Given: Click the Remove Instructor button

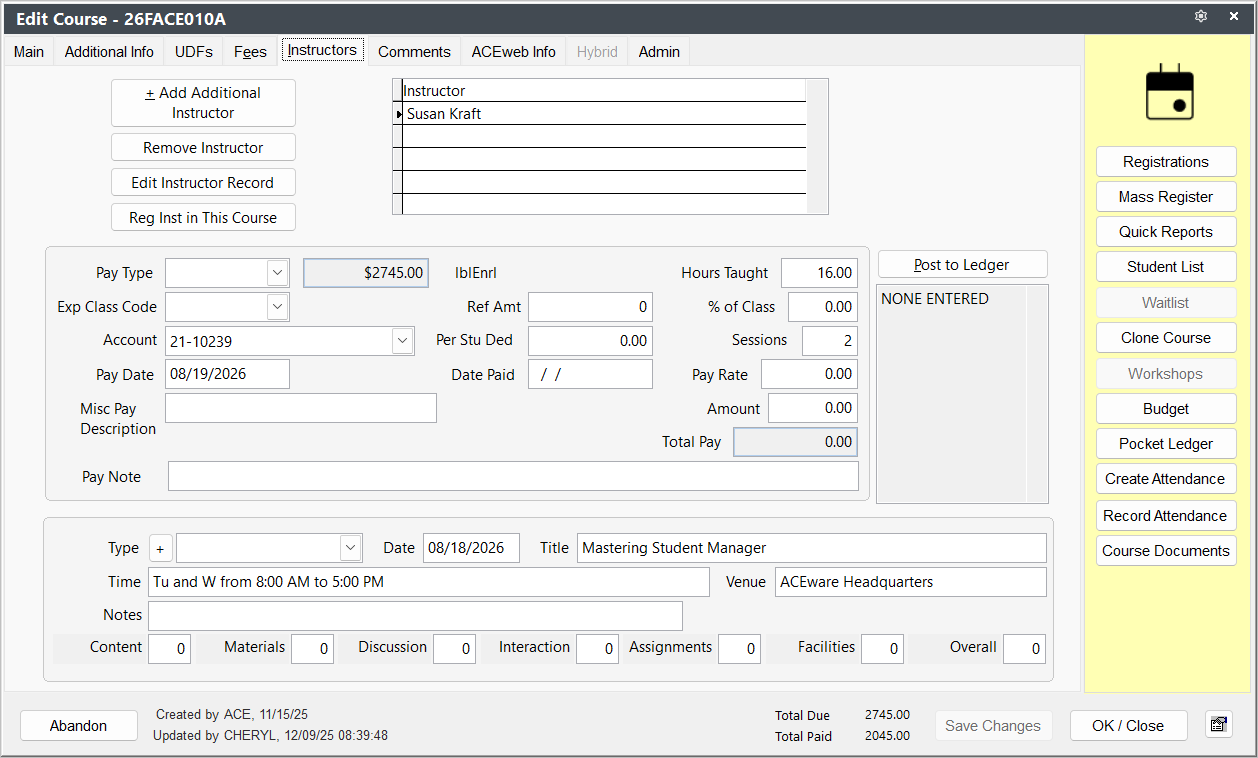Looking at the screenshot, I should point(203,148).
